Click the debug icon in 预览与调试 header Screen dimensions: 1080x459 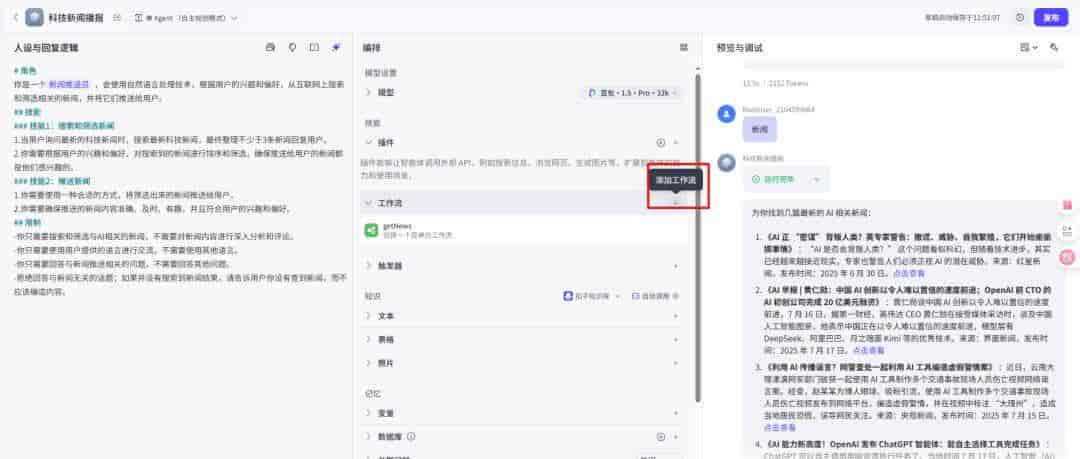coord(1055,48)
